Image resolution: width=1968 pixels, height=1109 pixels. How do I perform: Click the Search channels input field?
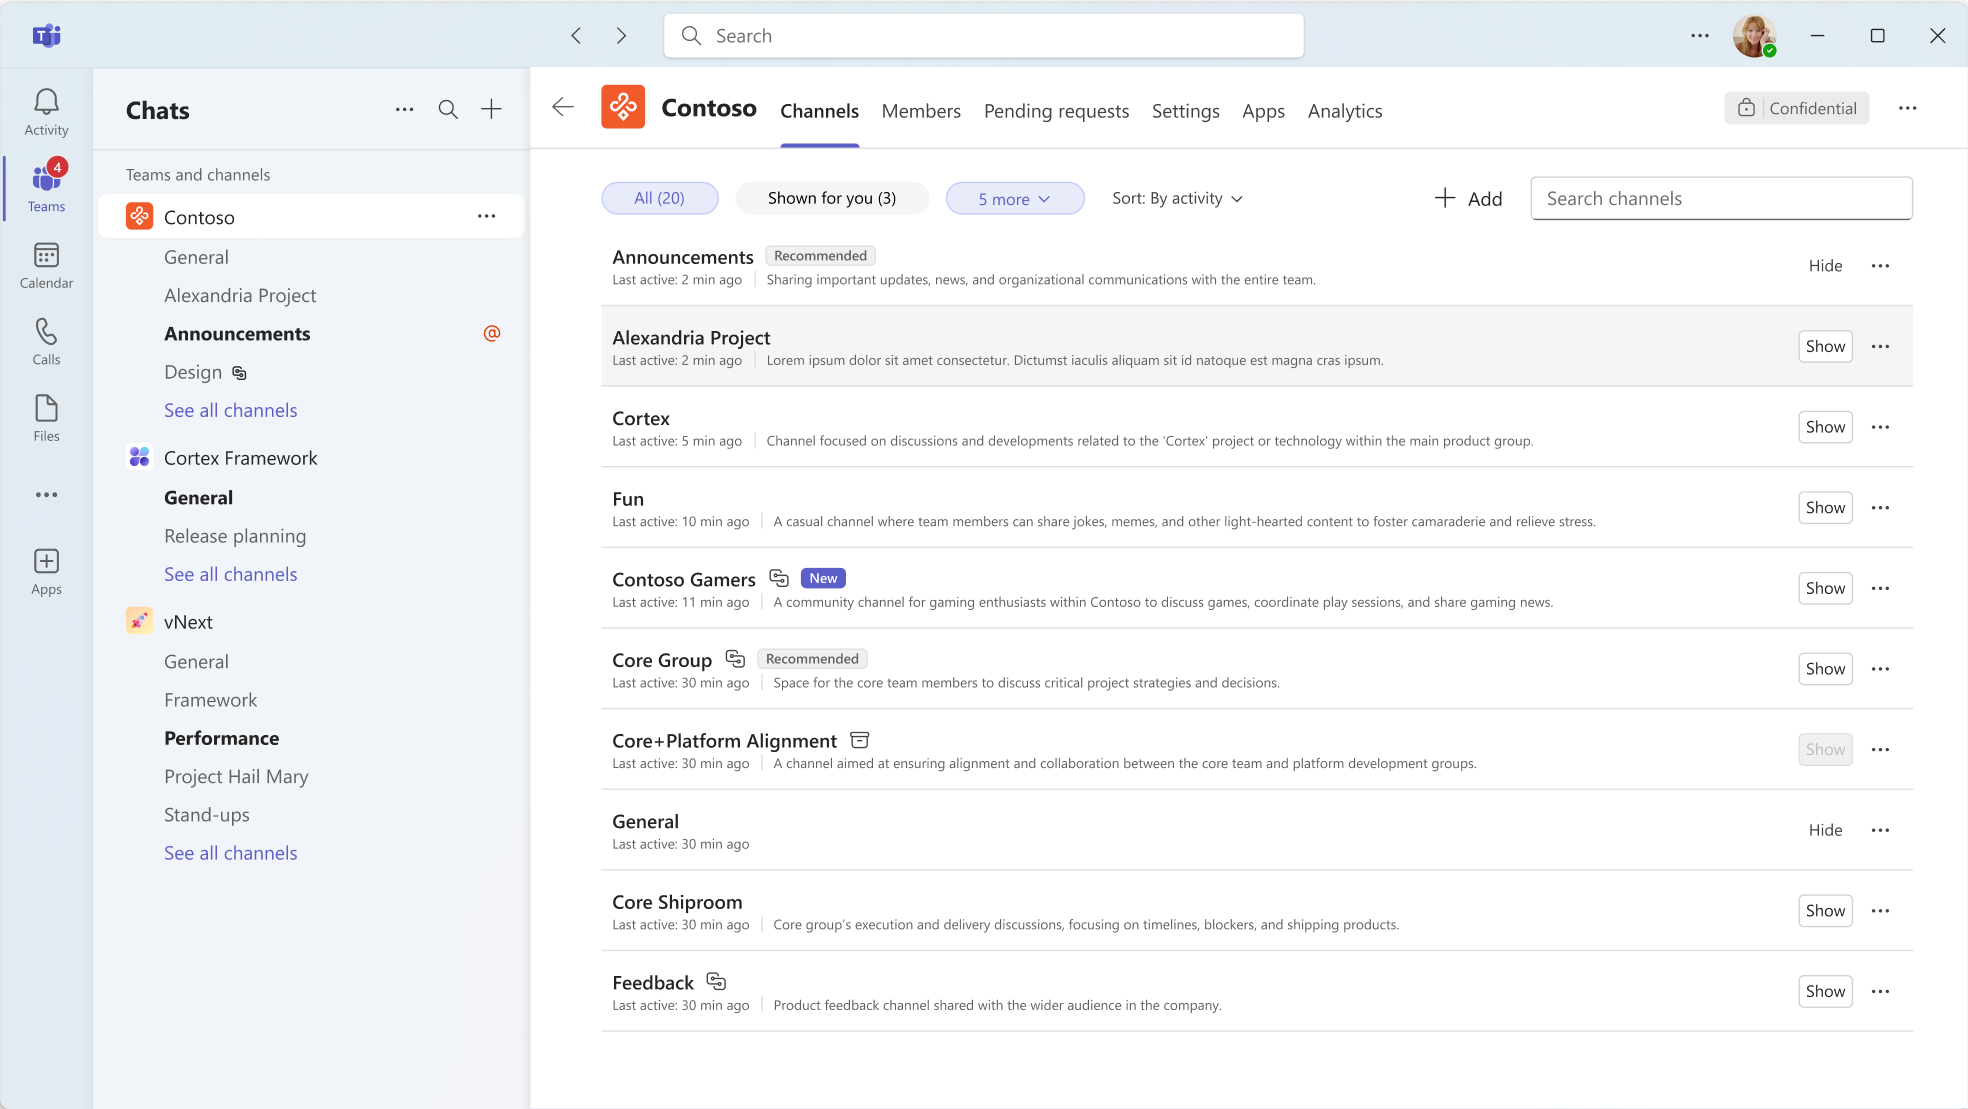coord(1721,199)
